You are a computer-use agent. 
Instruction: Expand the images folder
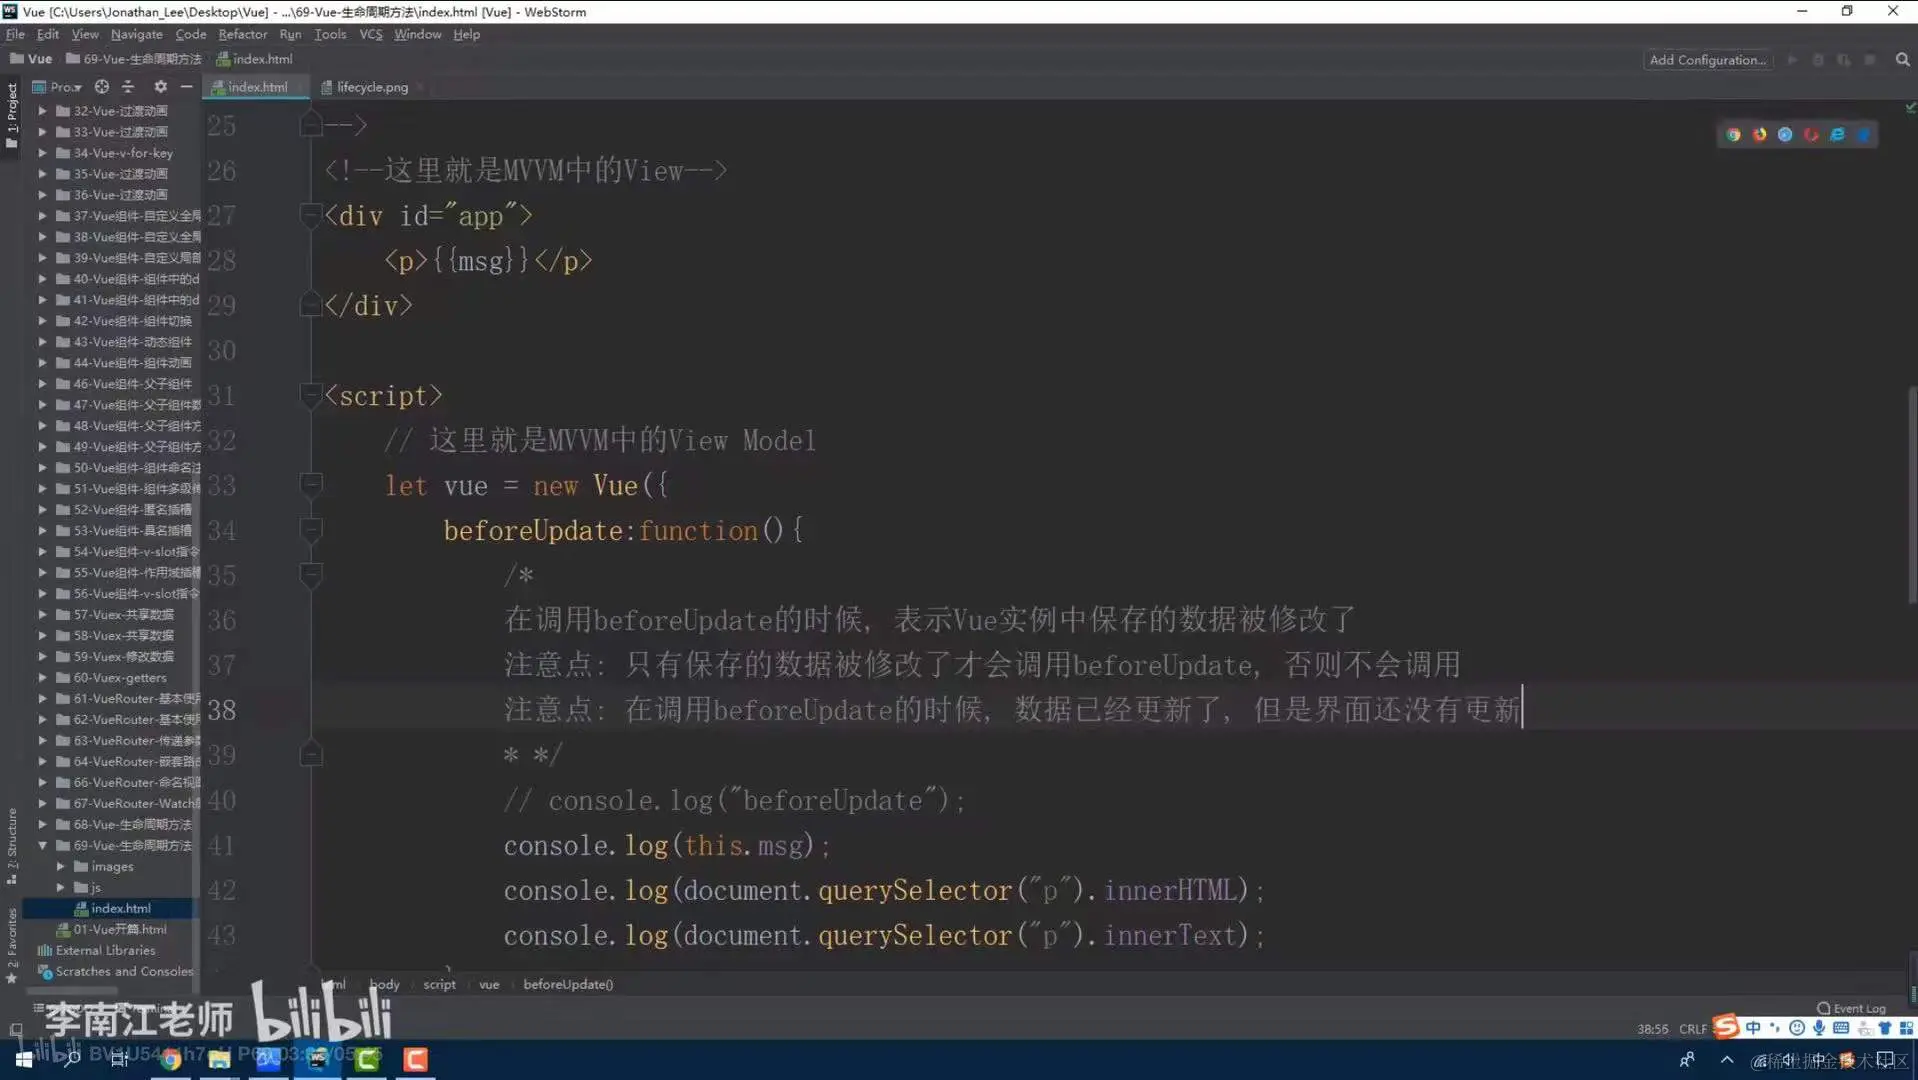(x=60, y=866)
